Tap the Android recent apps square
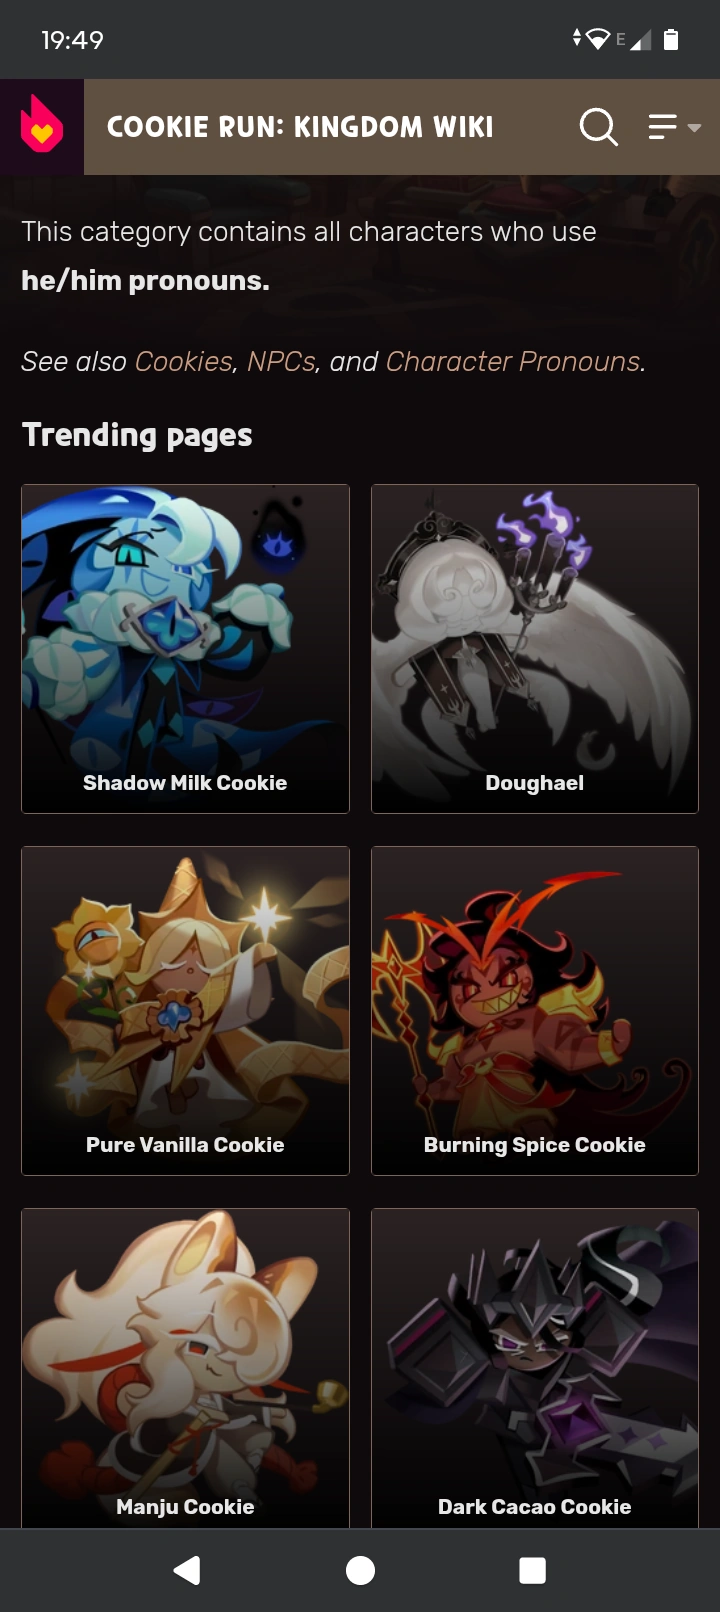Image resolution: width=720 pixels, height=1612 pixels. (x=533, y=1570)
